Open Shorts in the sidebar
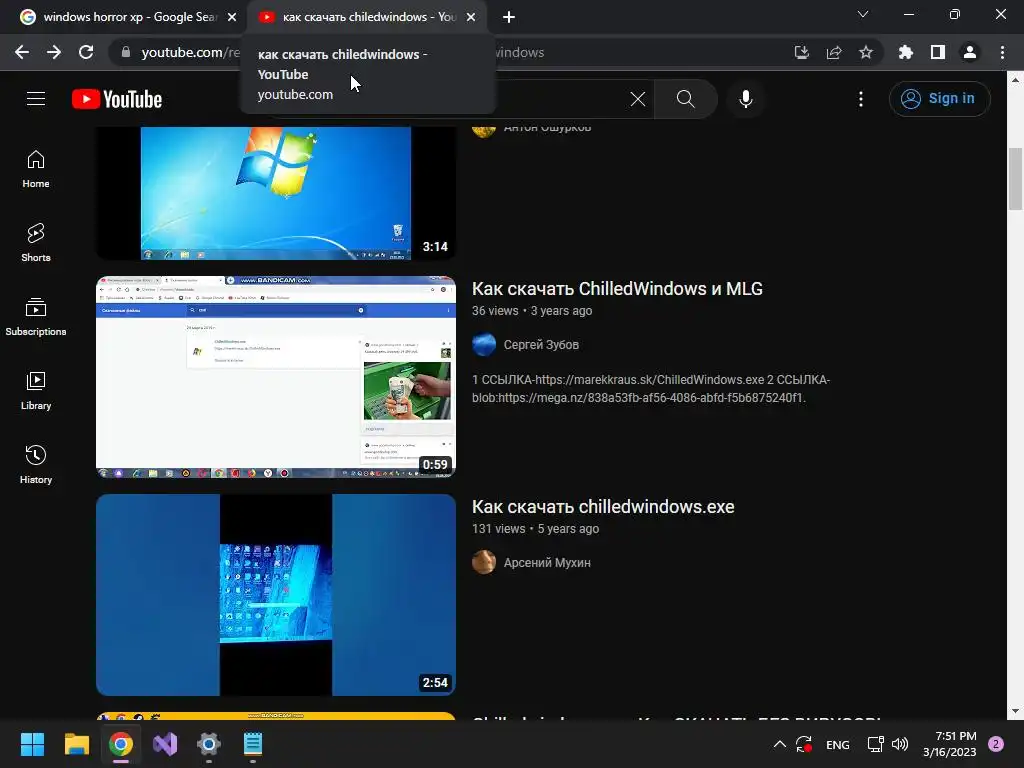 36,243
